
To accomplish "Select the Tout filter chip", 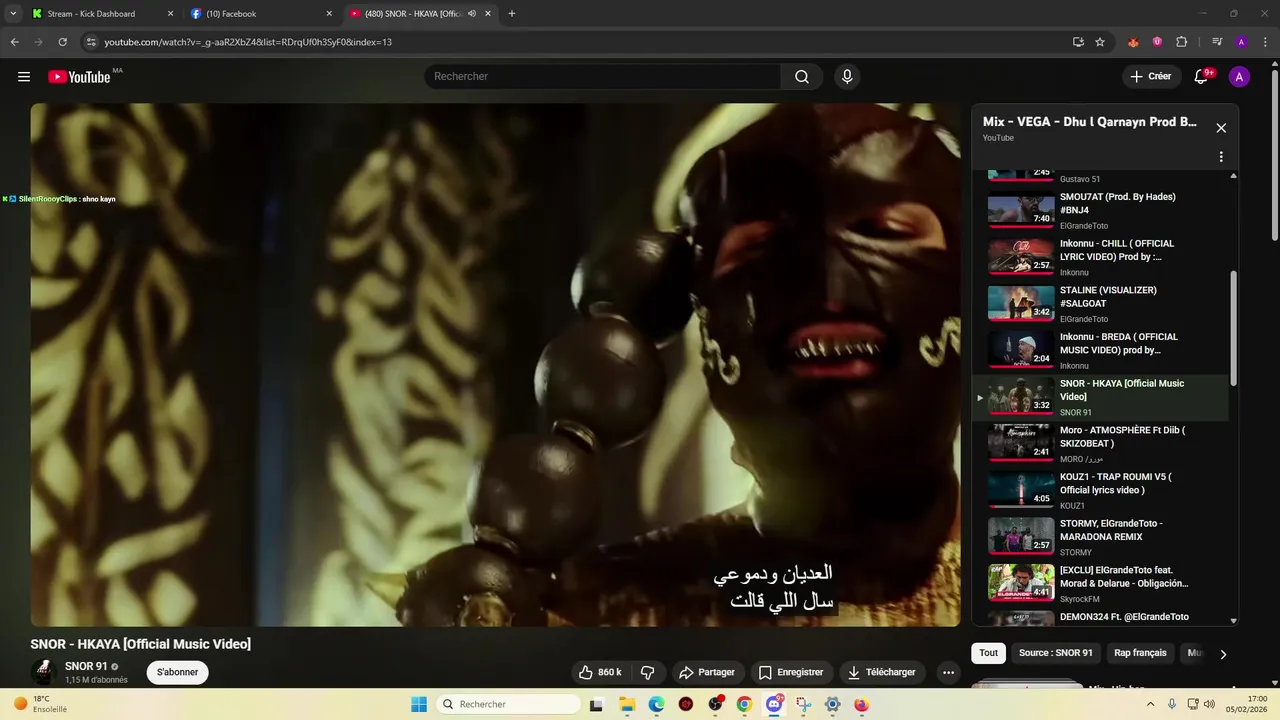I will 989,653.
